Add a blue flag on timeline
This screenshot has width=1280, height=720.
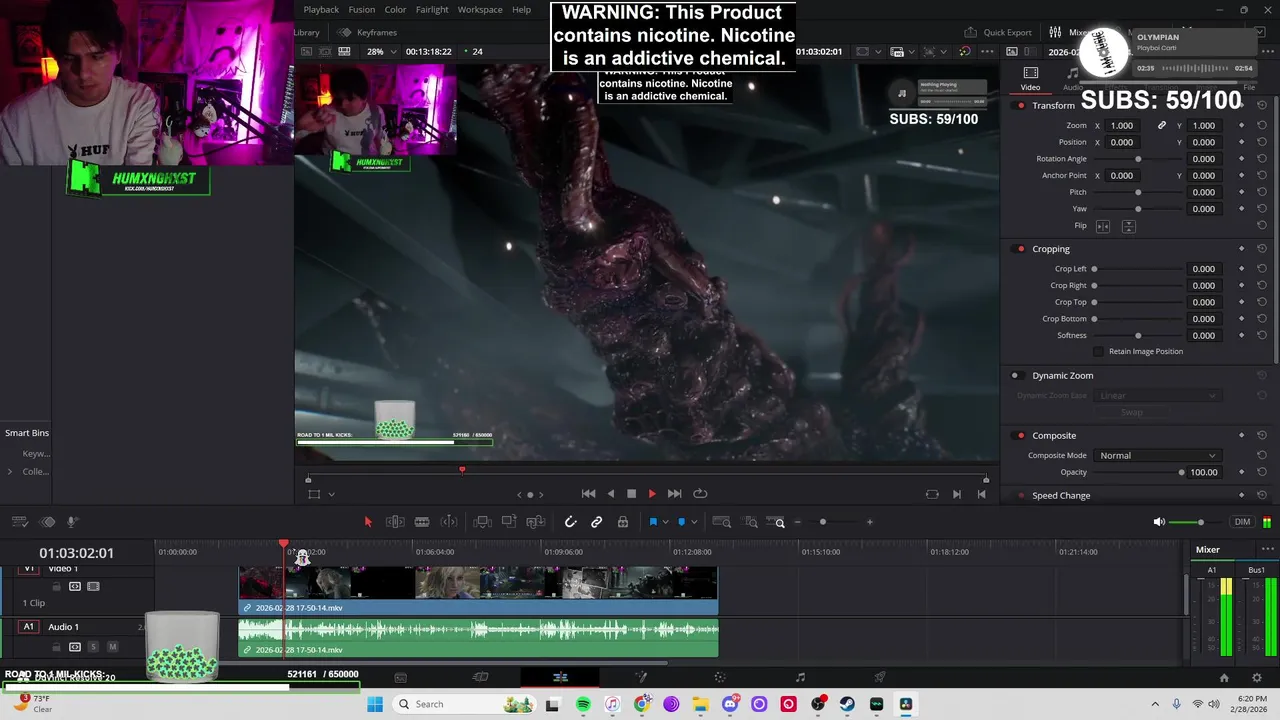(653, 522)
